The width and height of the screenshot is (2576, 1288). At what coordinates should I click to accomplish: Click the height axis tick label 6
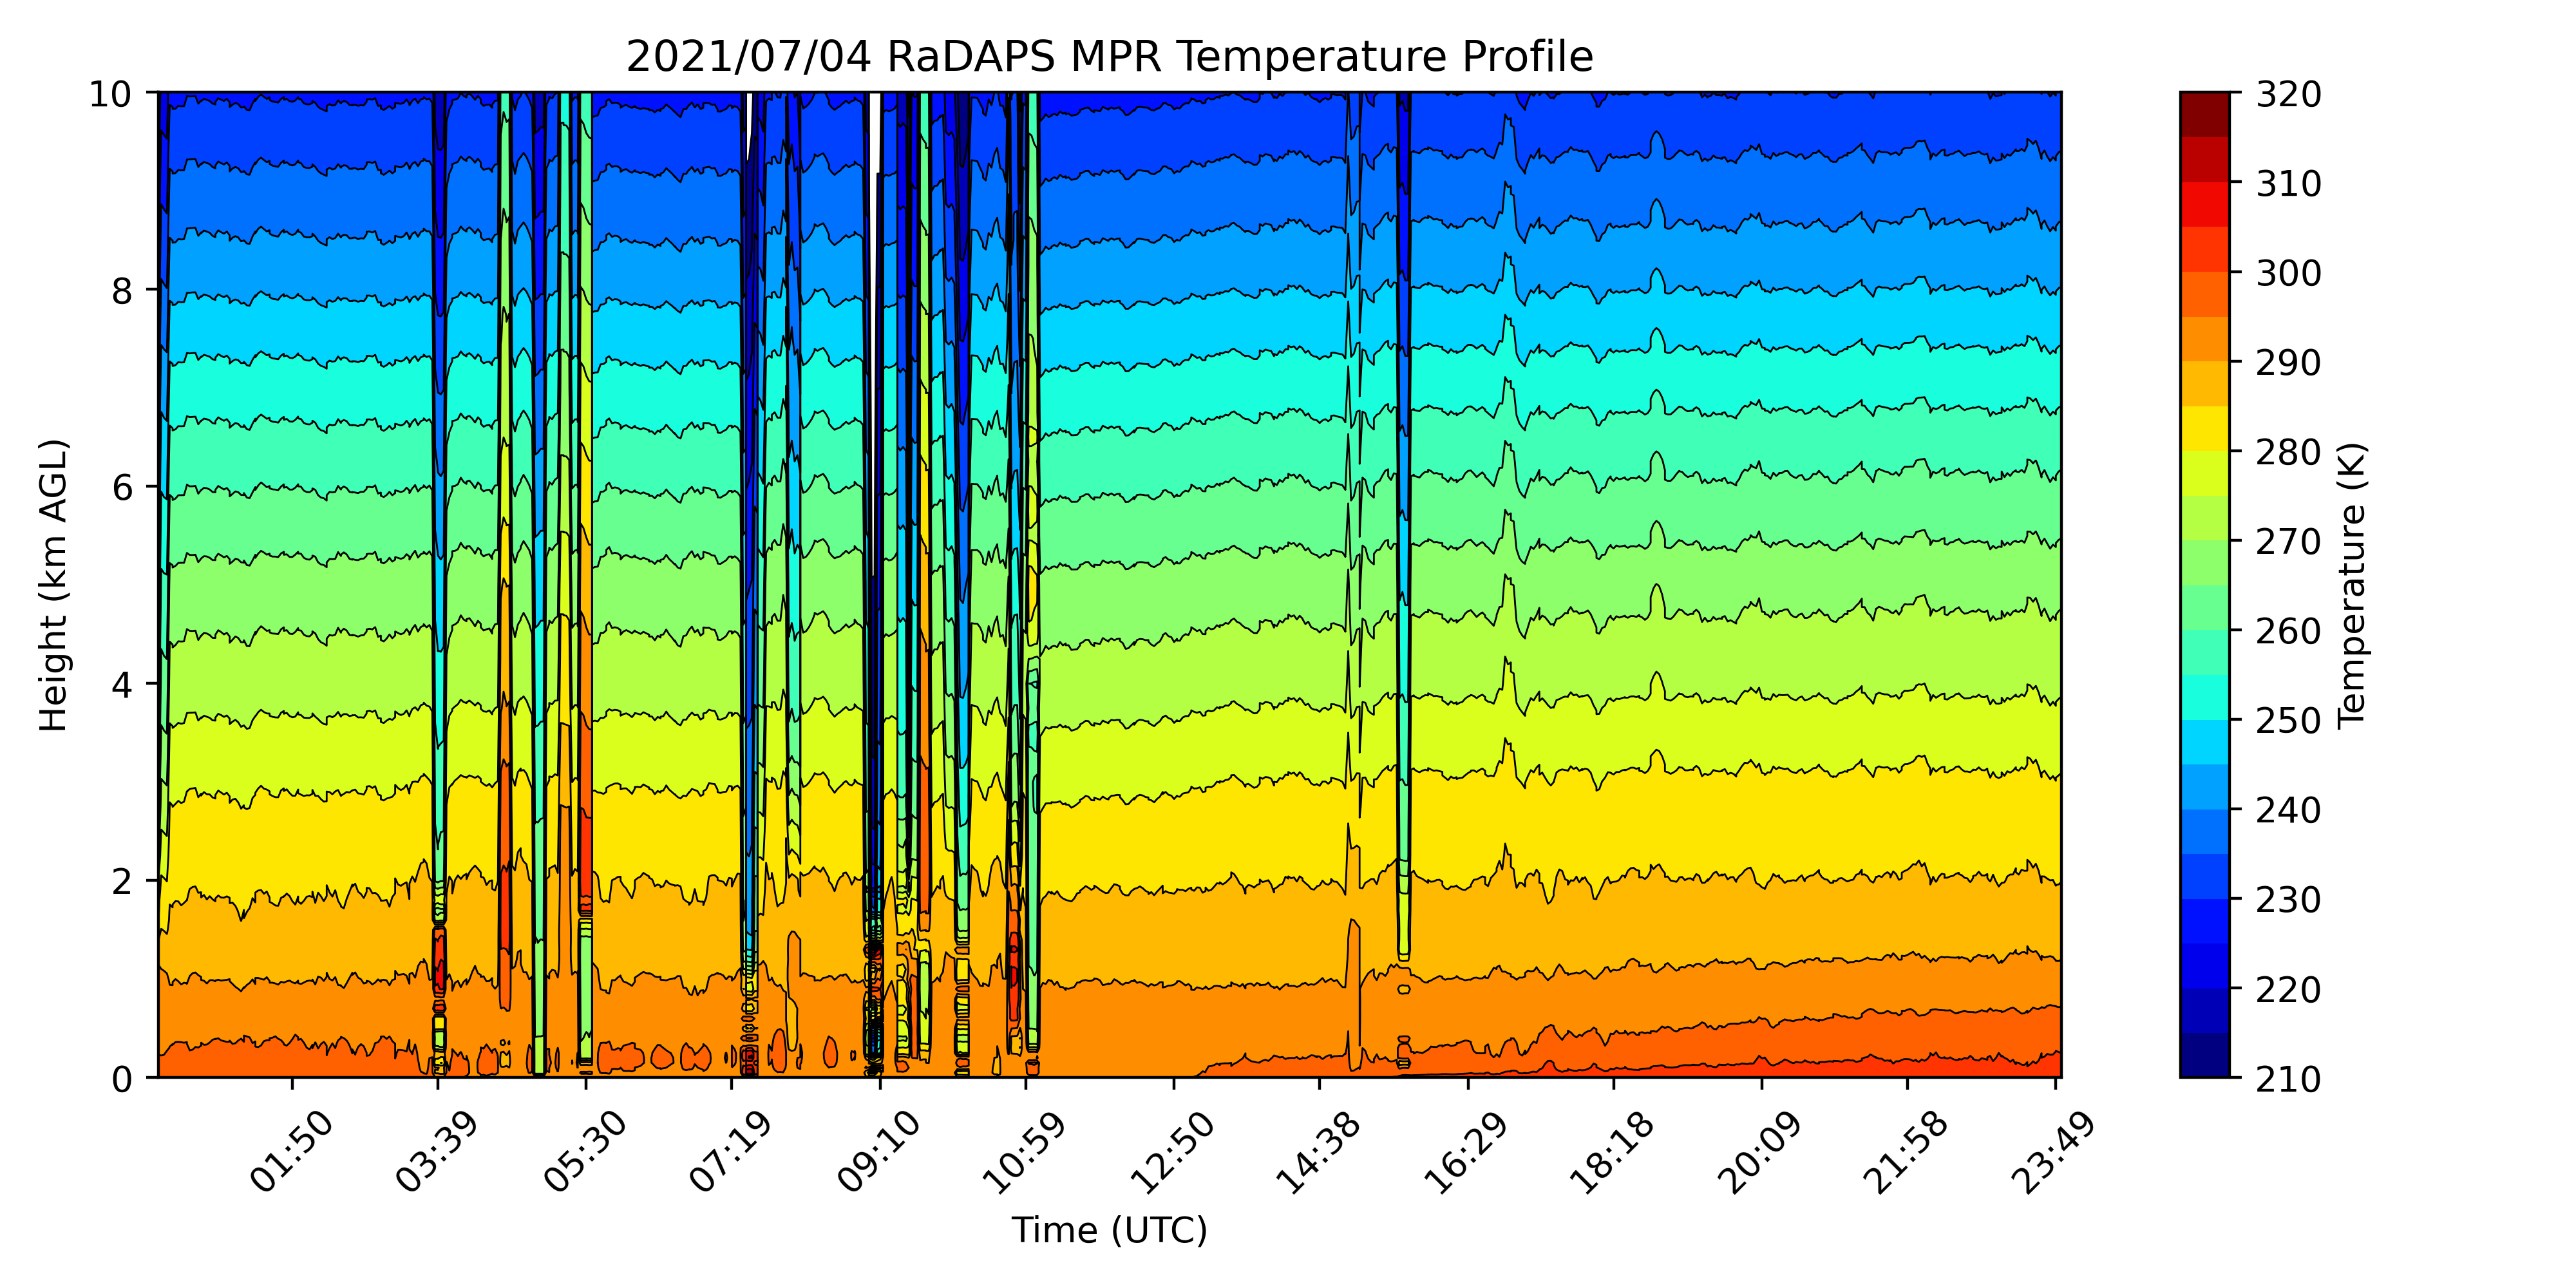coord(122,488)
